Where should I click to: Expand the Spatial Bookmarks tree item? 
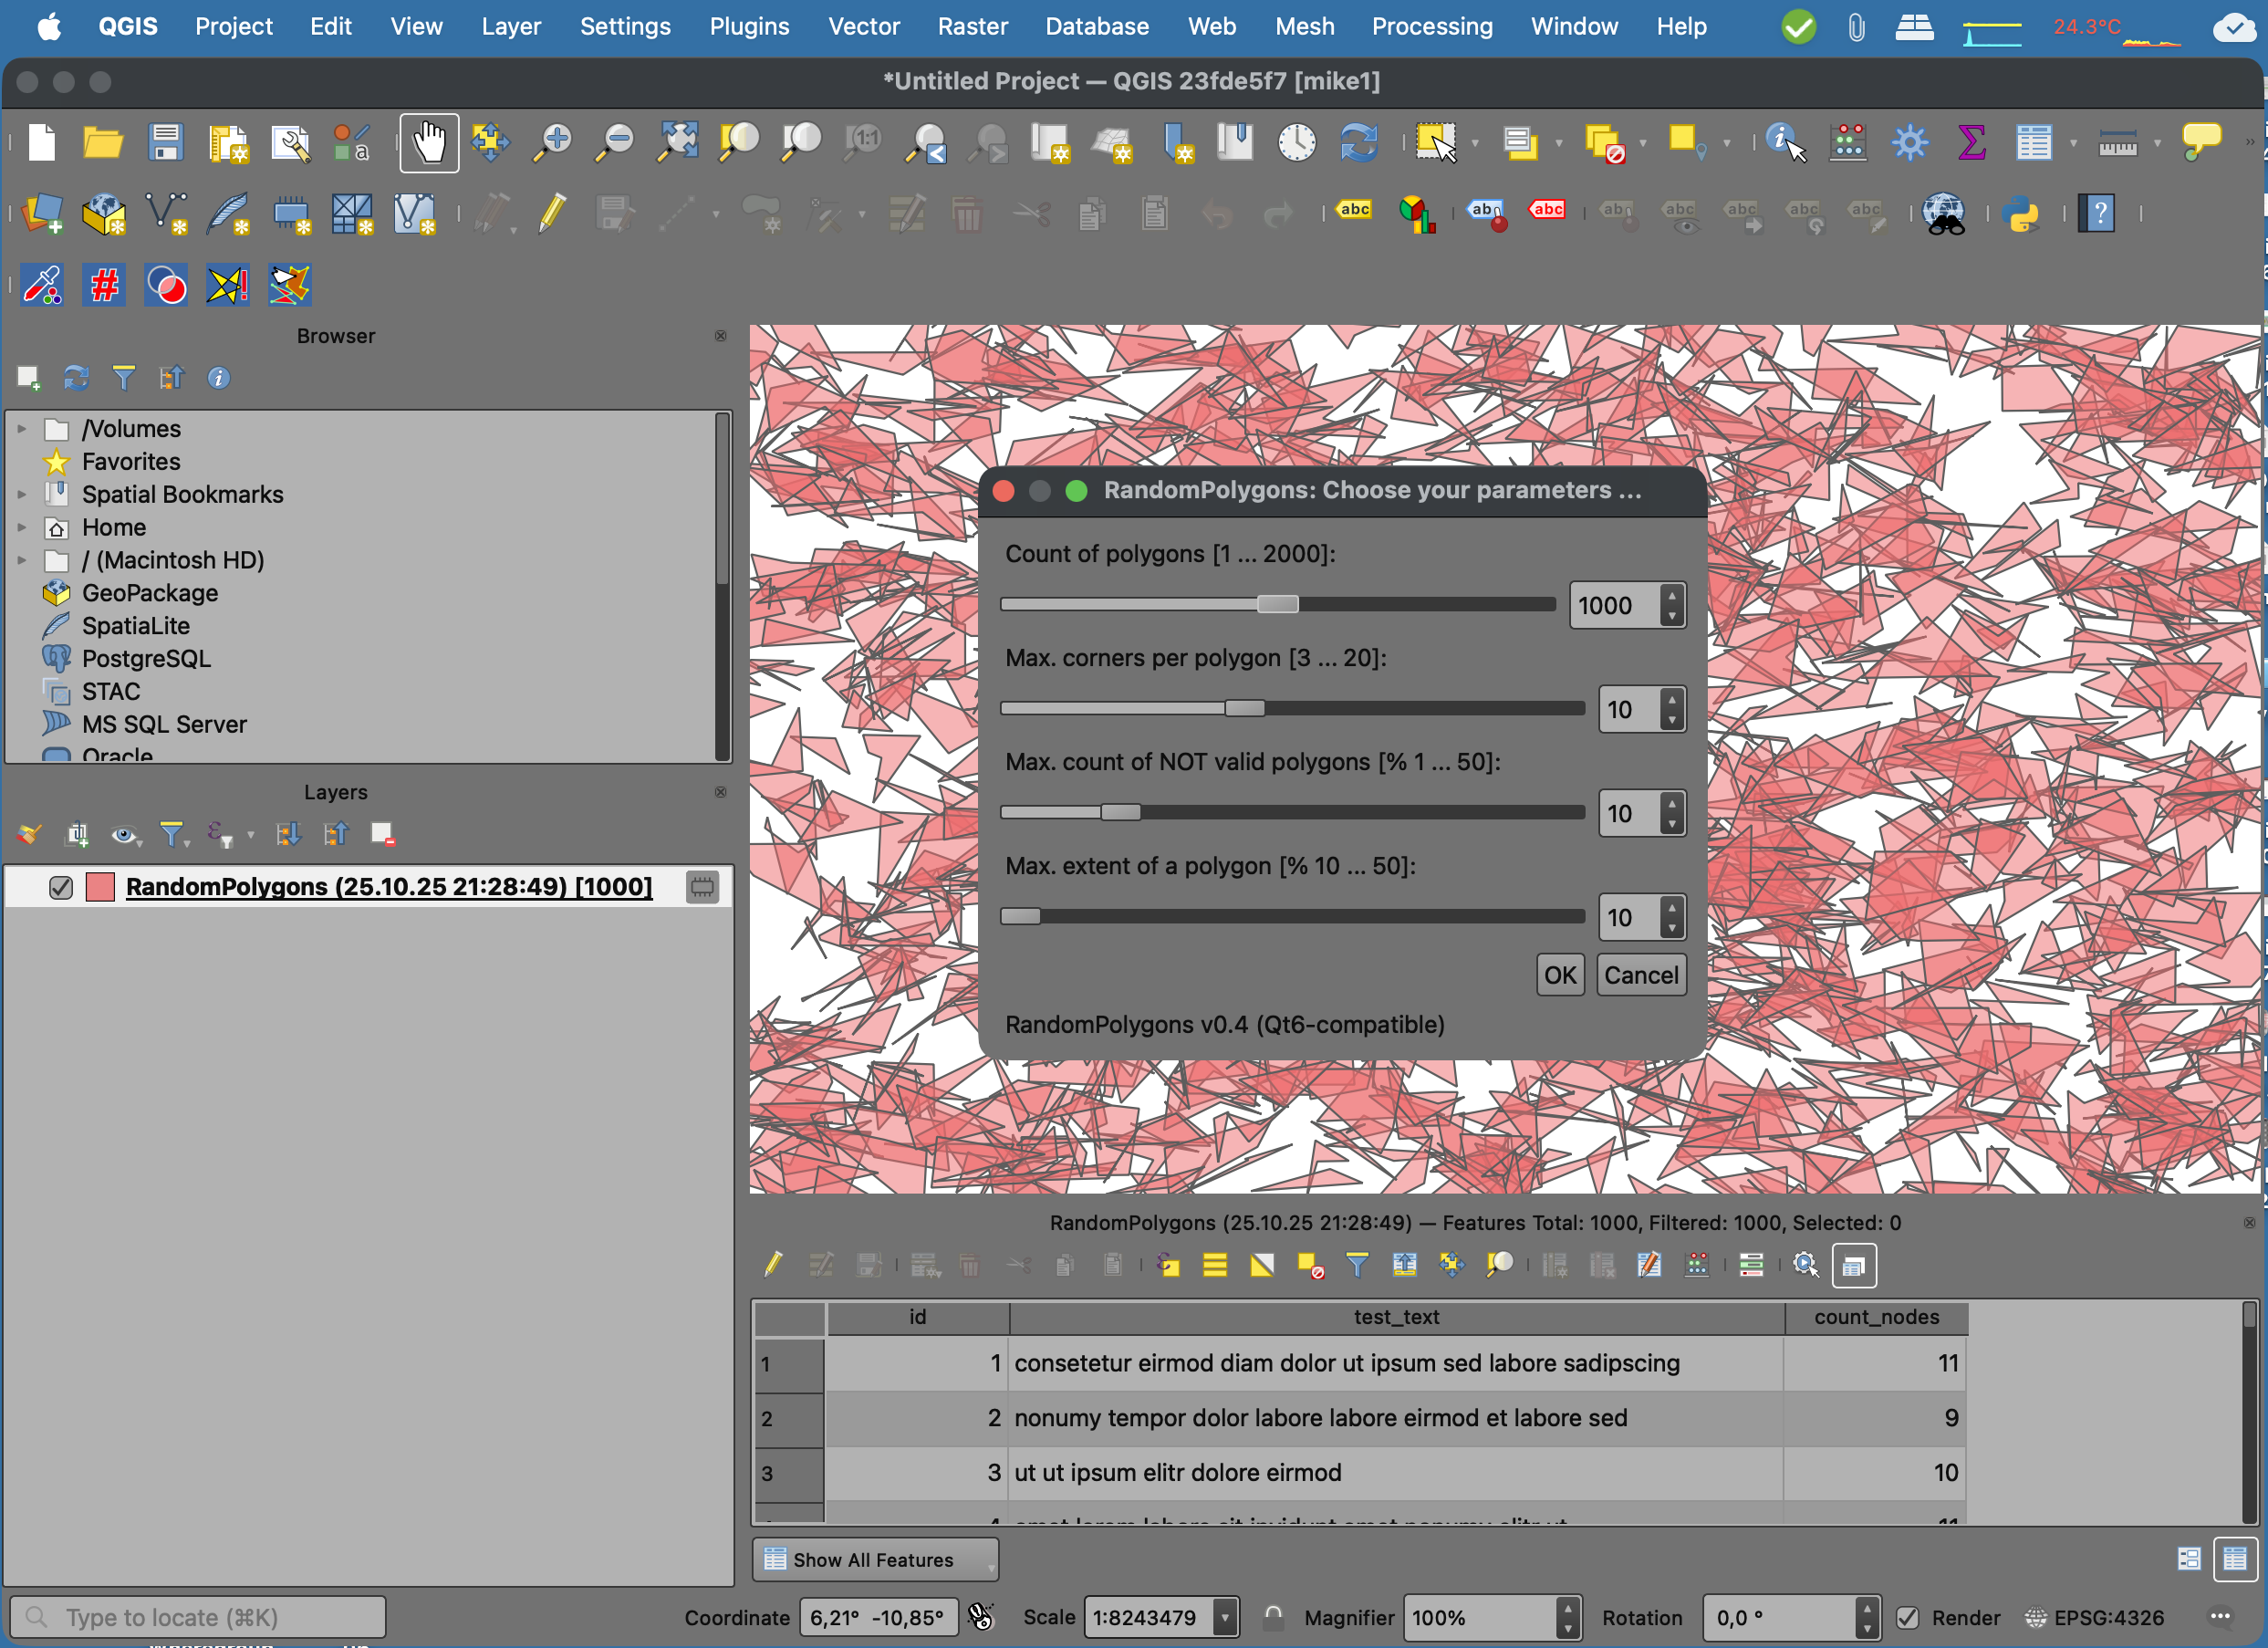pyautogui.click(x=22, y=494)
